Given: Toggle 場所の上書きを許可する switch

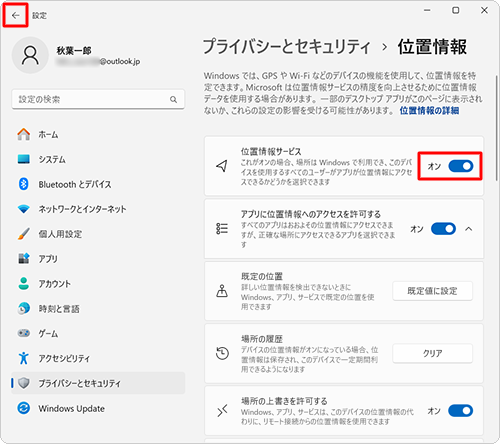Looking at the screenshot, I should tap(461, 411).
